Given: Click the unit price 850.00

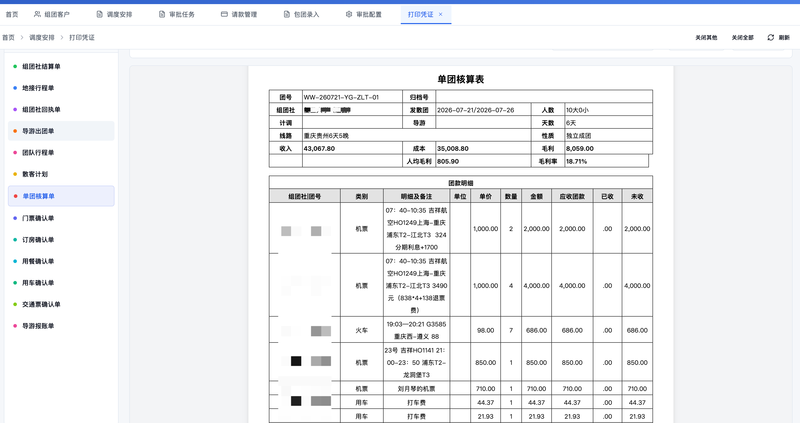Looking at the screenshot, I should point(485,362).
